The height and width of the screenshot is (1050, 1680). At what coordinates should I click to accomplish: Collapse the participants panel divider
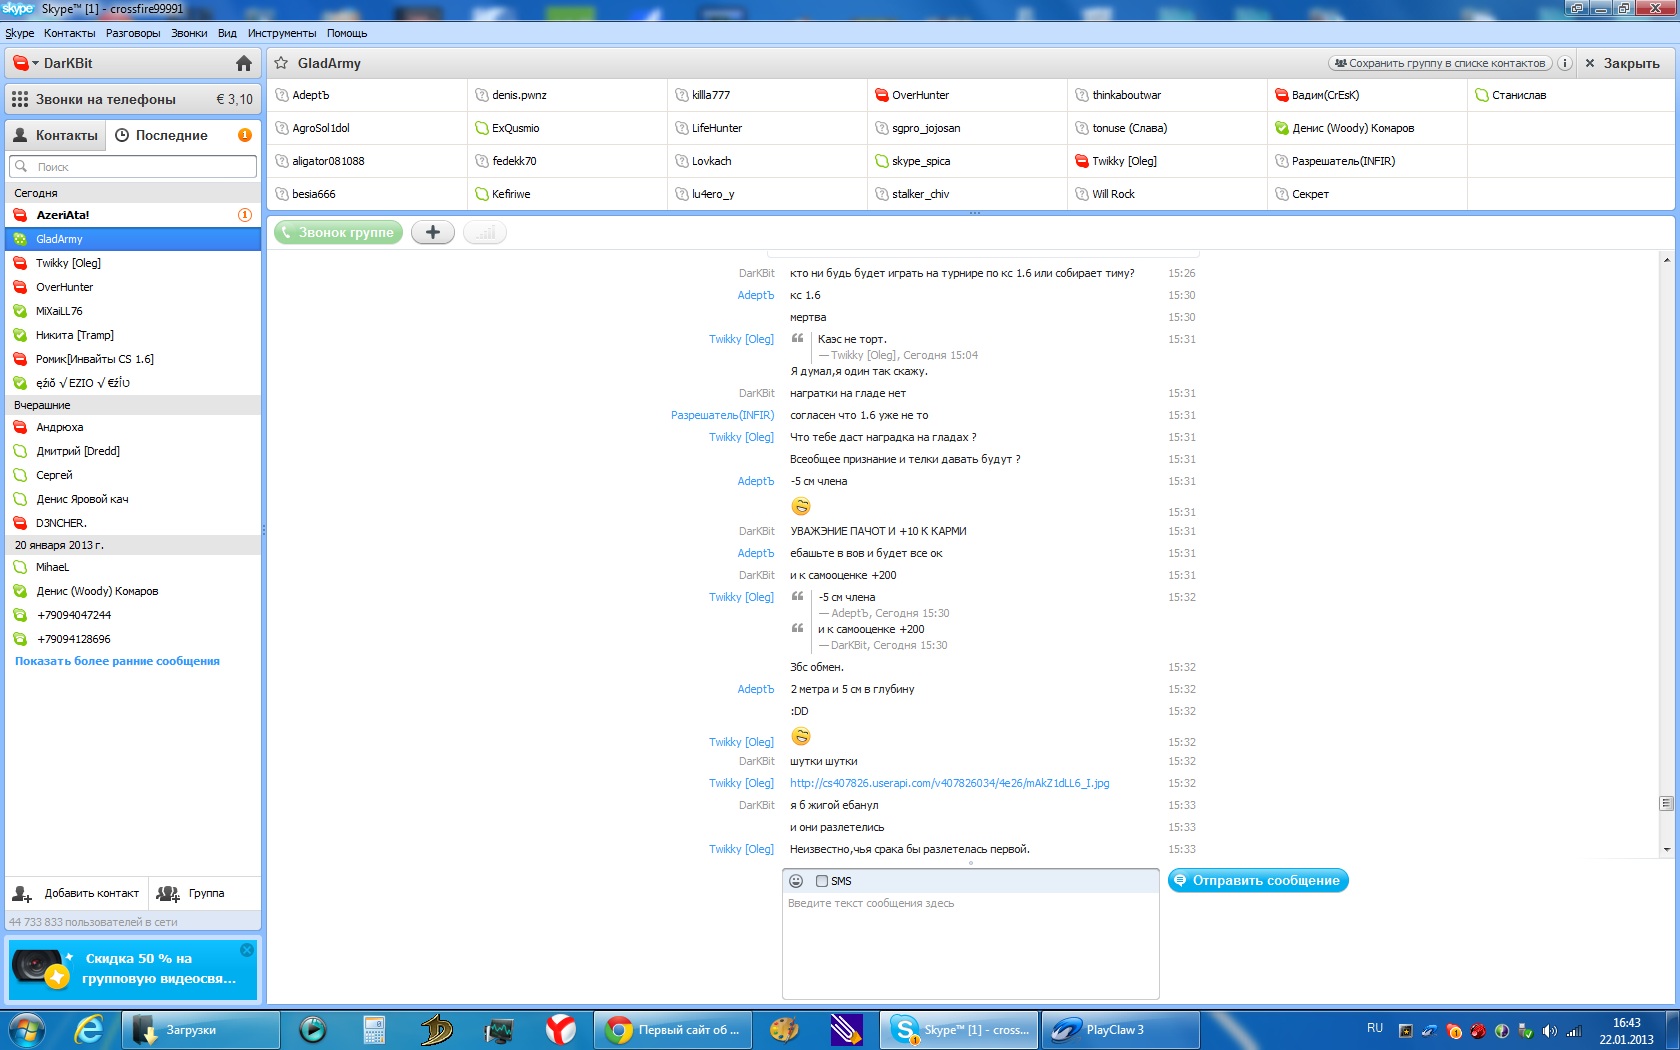point(974,213)
